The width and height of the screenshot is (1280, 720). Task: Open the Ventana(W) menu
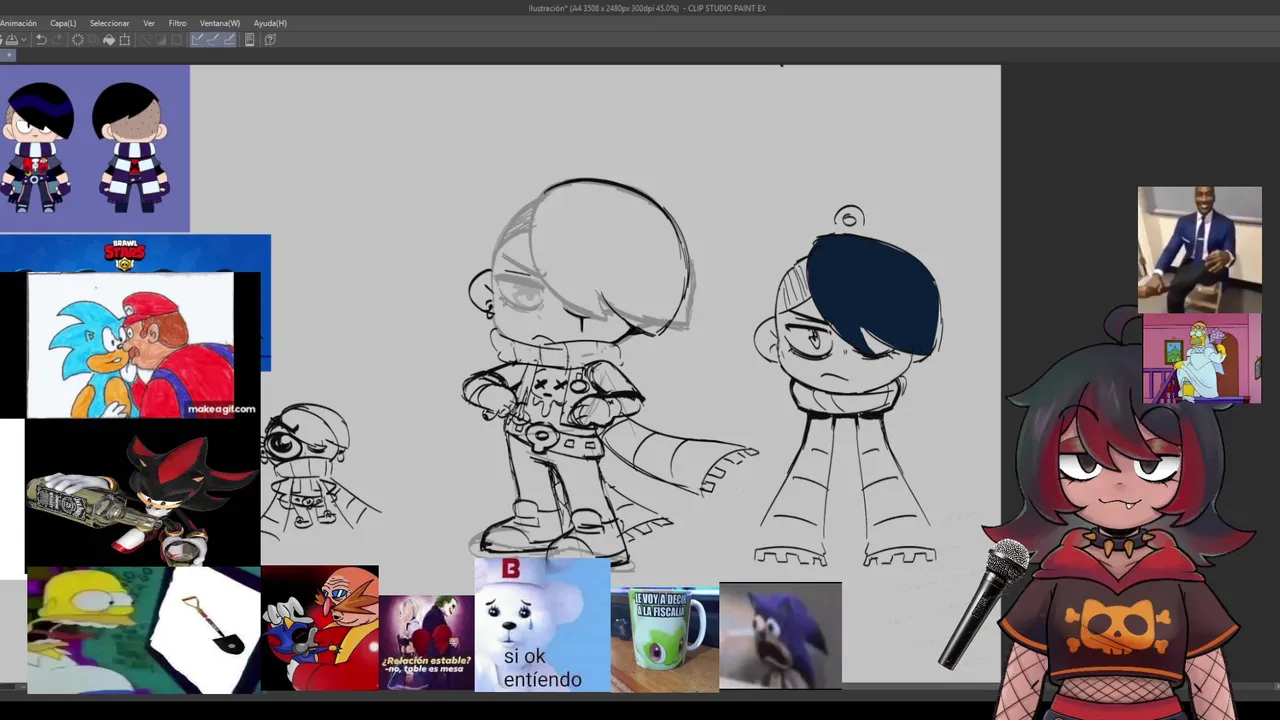[220, 23]
